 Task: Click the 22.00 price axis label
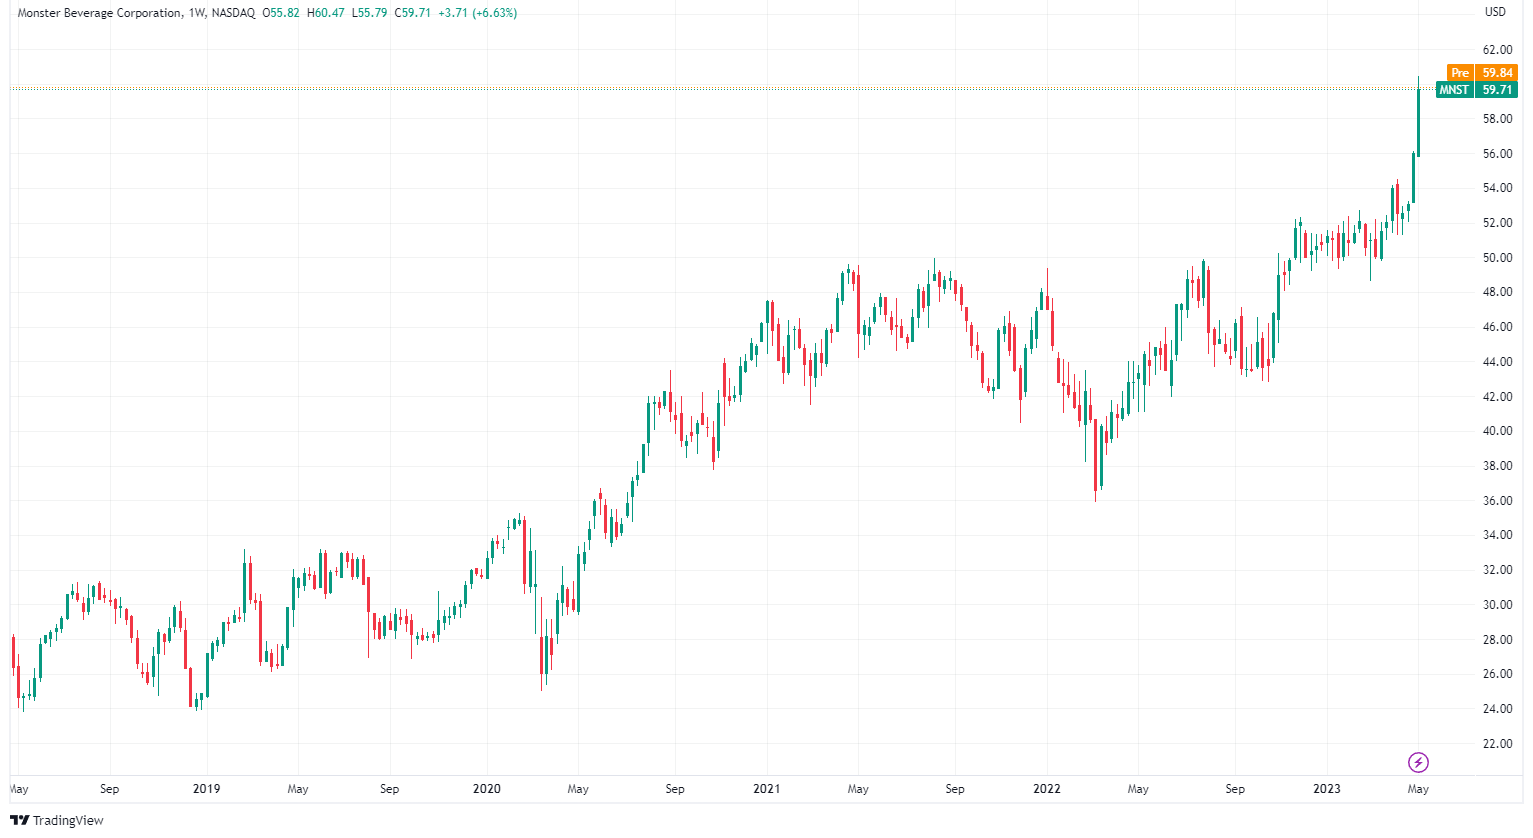click(x=1497, y=744)
